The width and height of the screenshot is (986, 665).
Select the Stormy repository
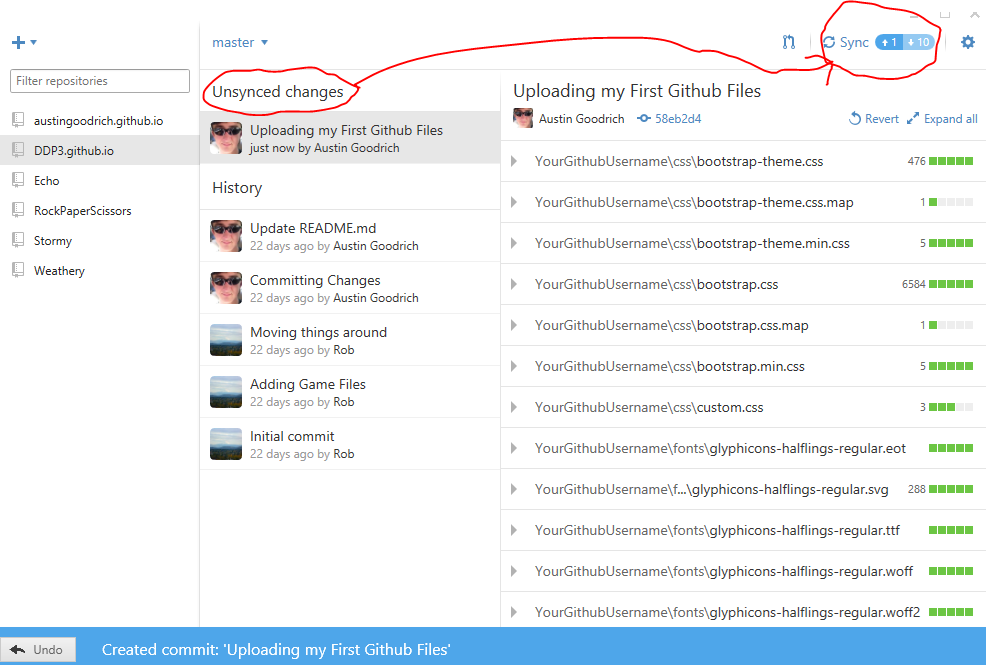pos(52,241)
